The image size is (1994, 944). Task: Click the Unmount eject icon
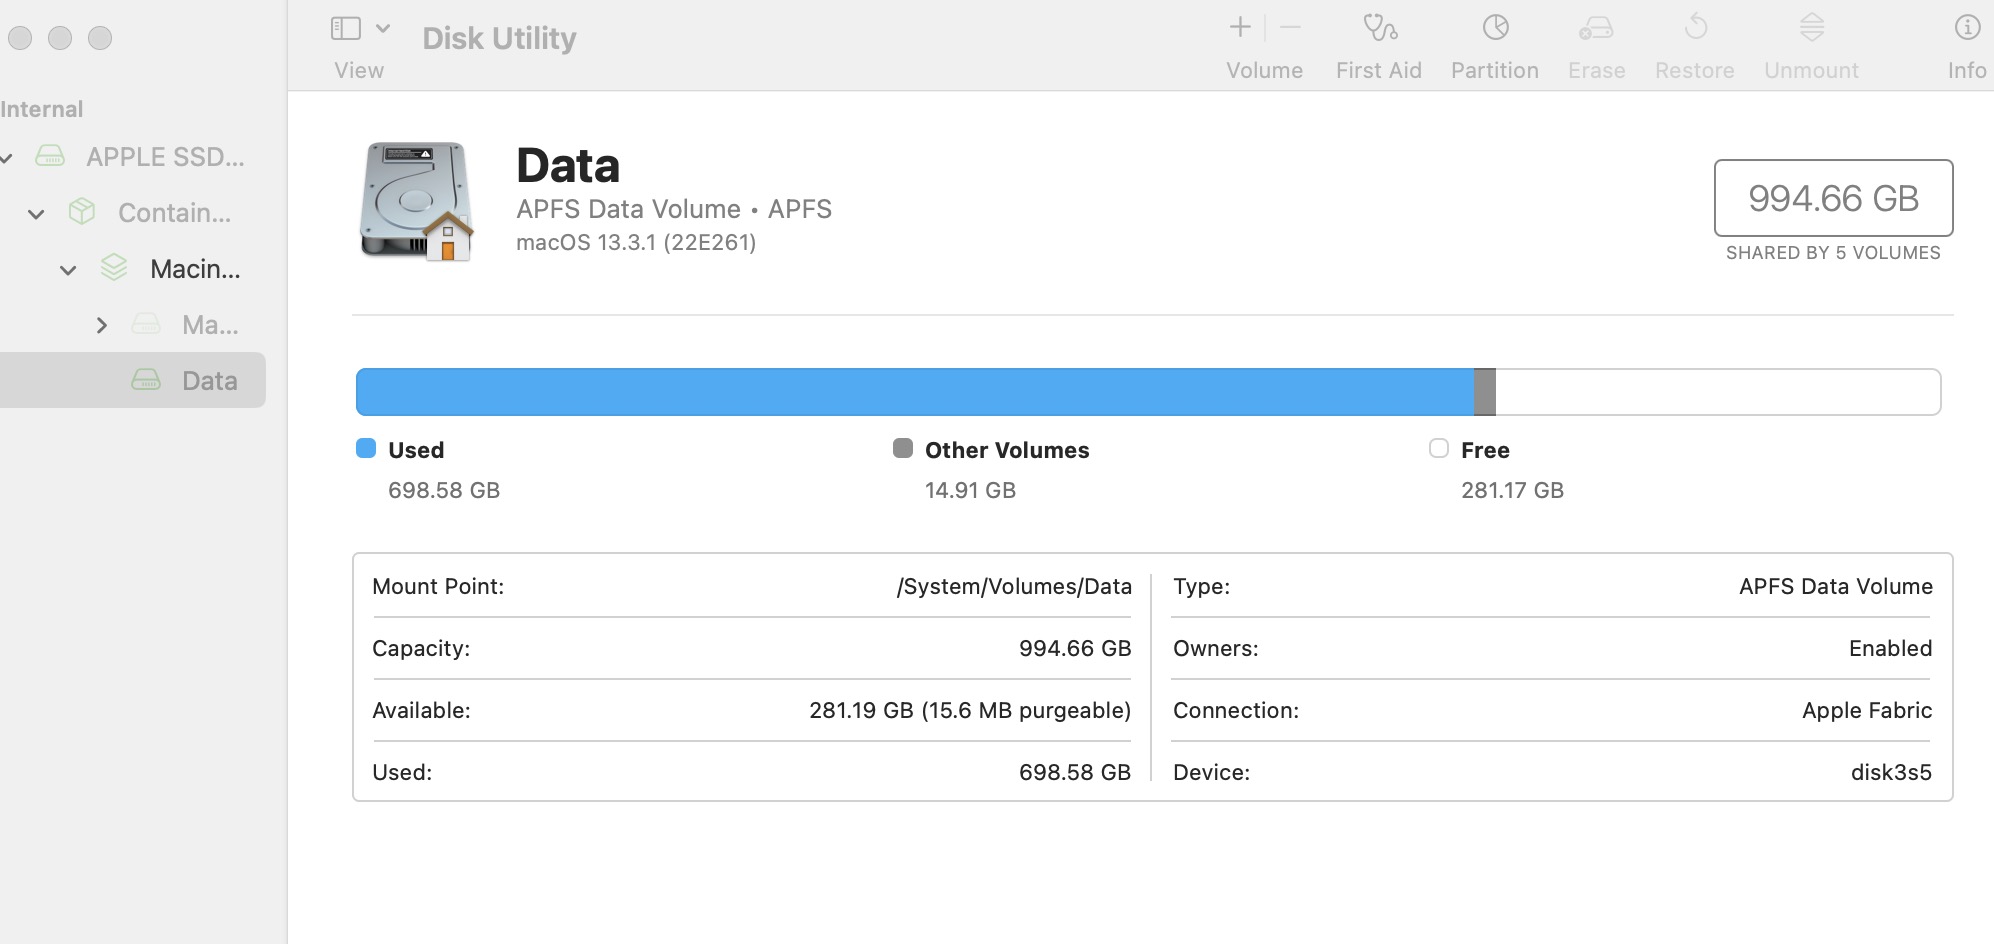pyautogui.click(x=1811, y=28)
